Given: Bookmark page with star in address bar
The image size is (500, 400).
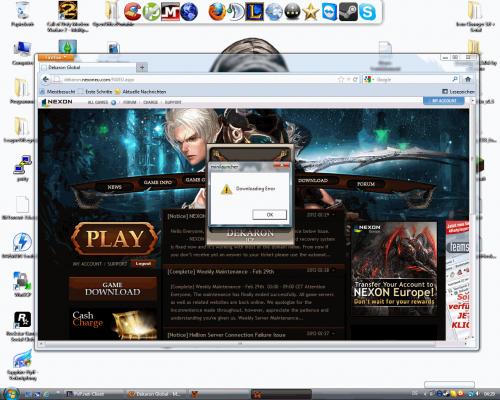Looking at the screenshot, I should [341, 79].
